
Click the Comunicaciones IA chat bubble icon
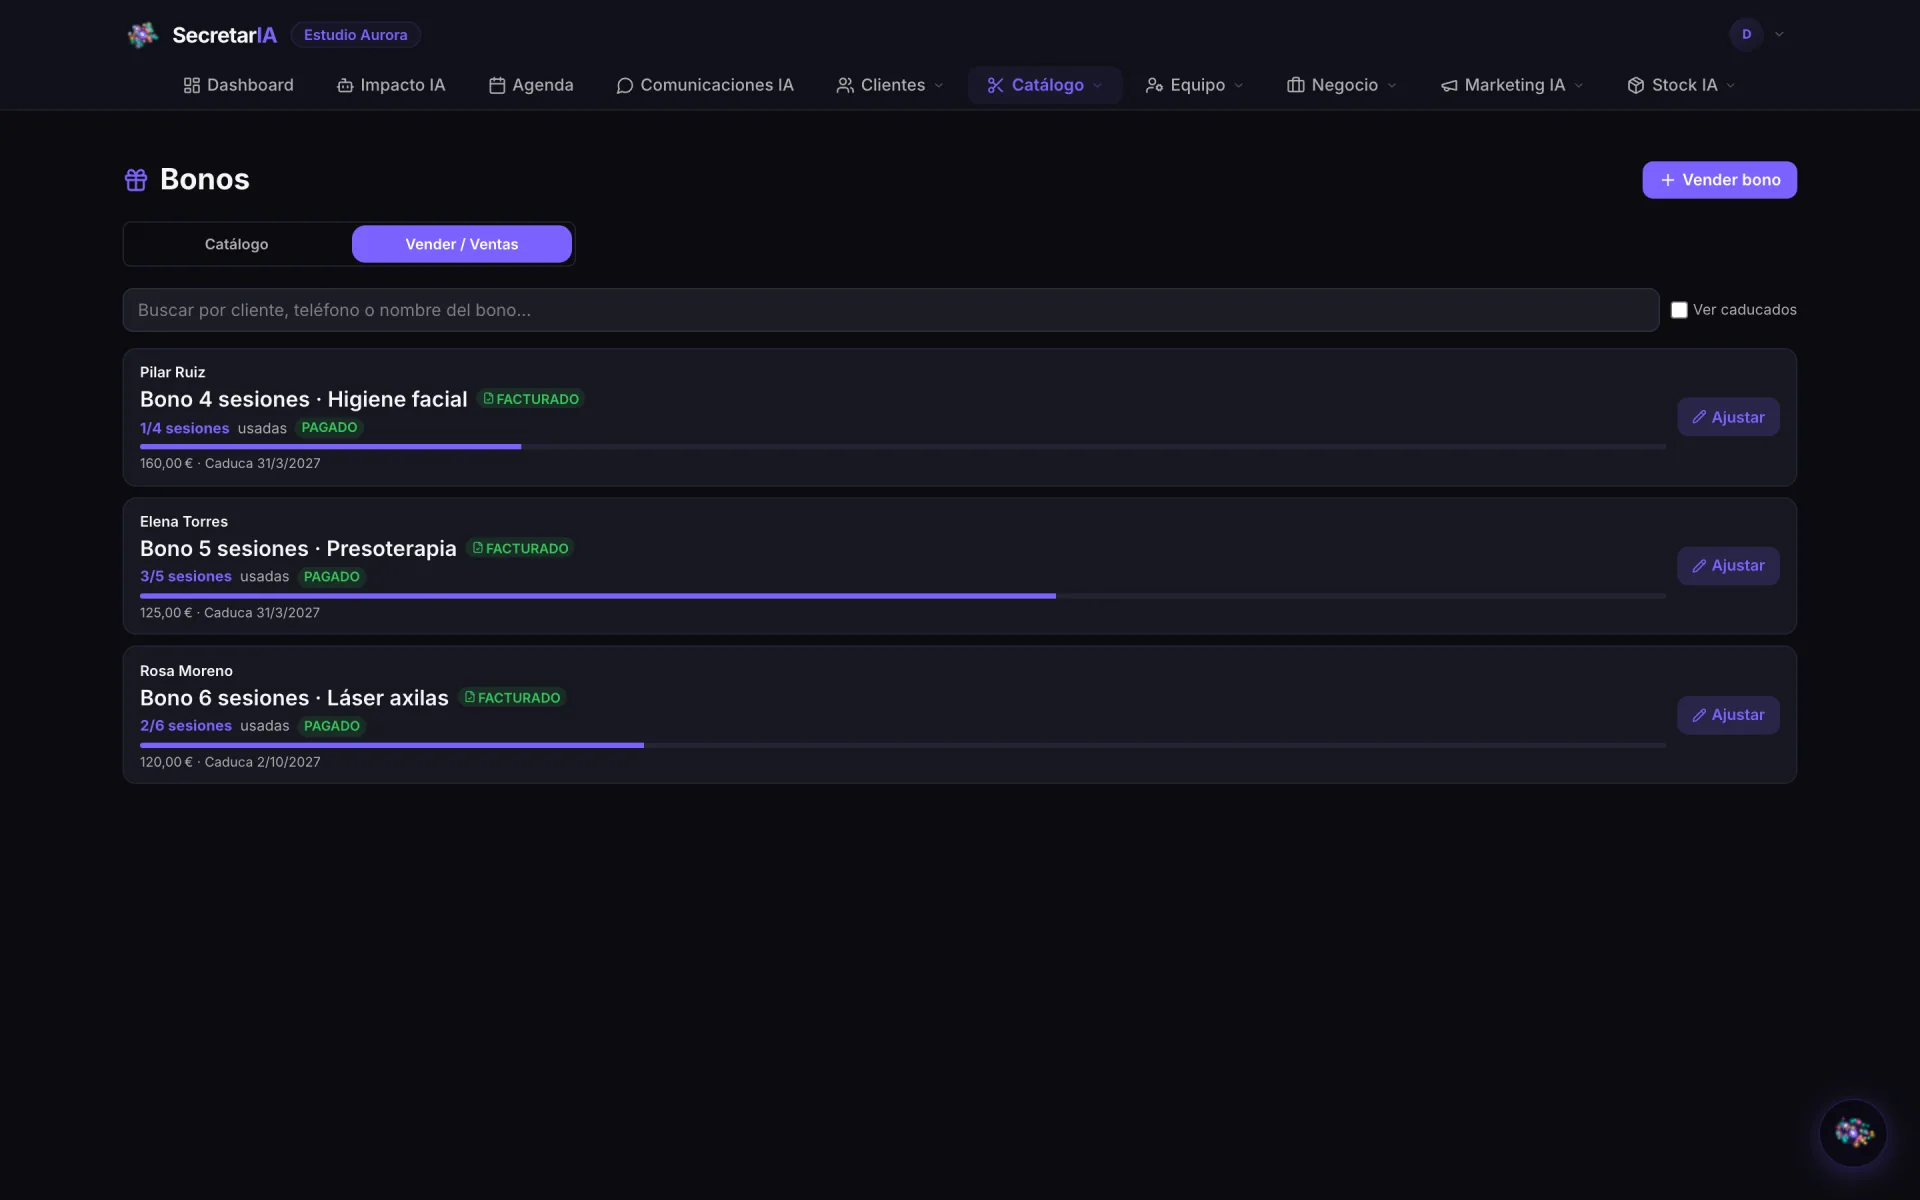625,86
